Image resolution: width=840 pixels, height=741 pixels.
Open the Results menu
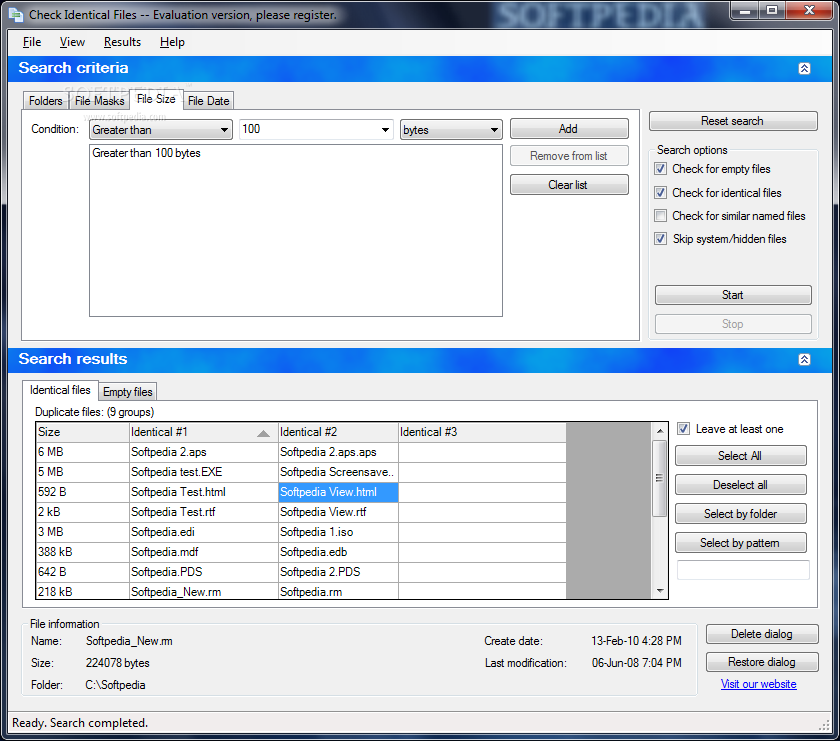coord(122,42)
